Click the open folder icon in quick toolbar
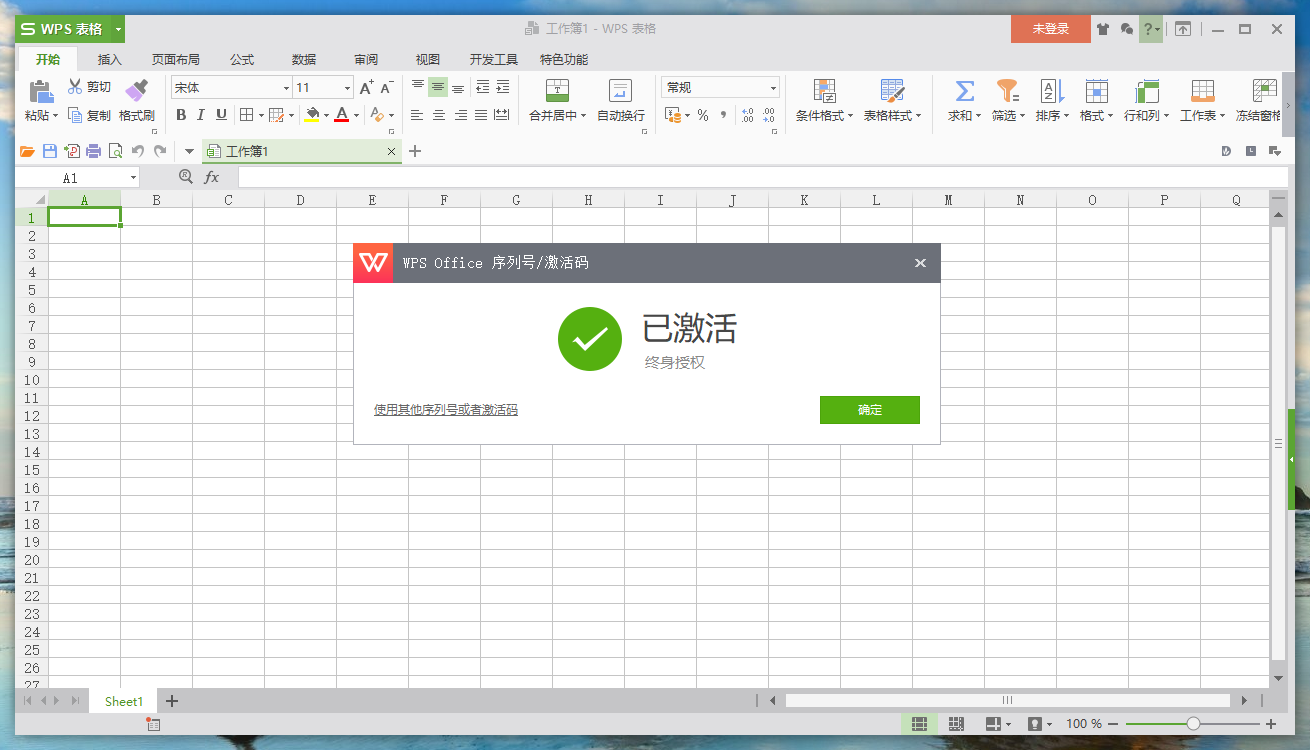Screen dimensions: 1310x750 pyautogui.click(x=28, y=151)
